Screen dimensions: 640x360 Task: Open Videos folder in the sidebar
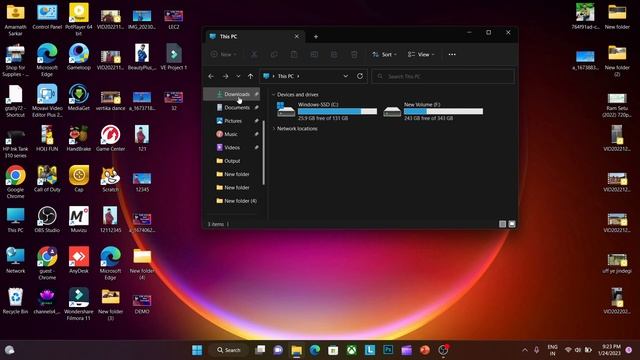point(232,148)
